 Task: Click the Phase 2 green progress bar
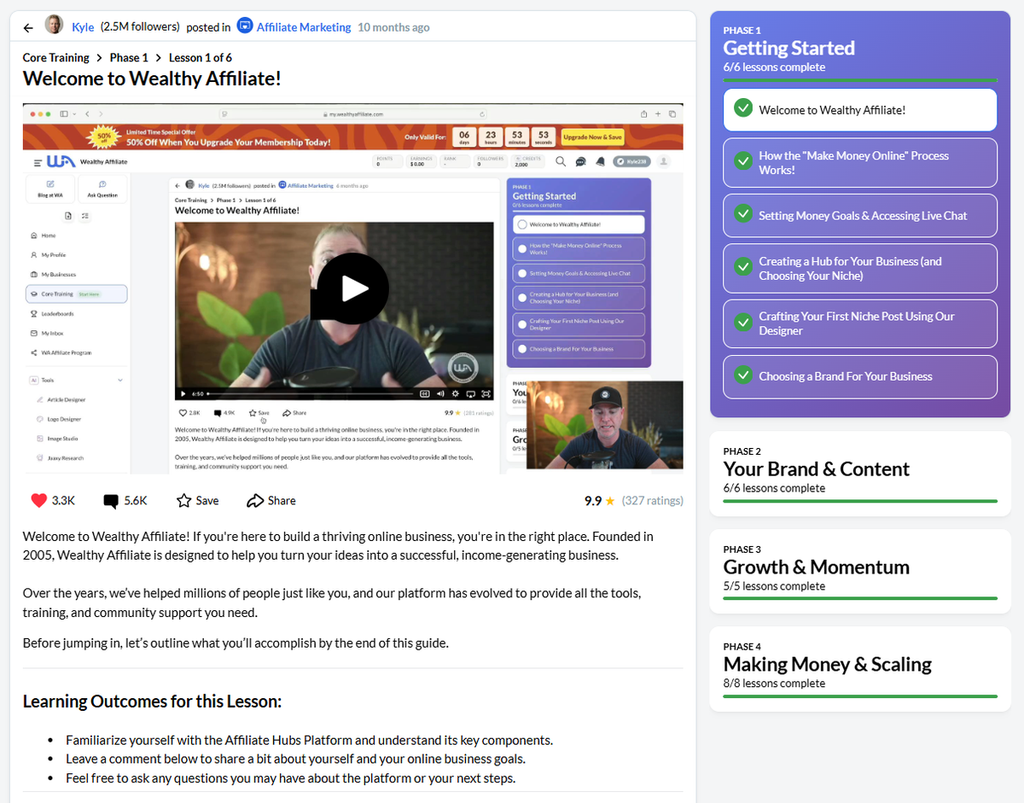pos(859,501)
